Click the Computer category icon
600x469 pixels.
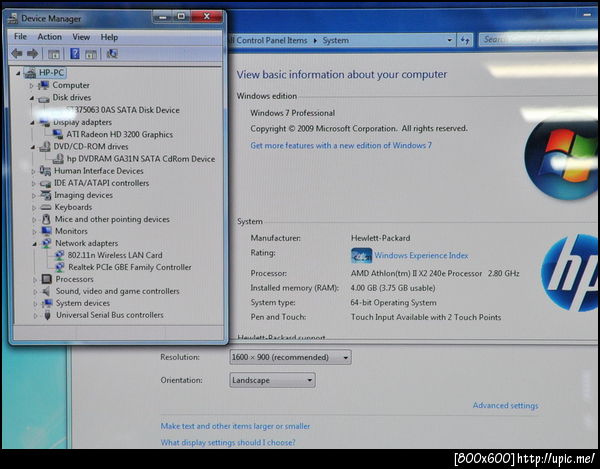coord(44,85)
